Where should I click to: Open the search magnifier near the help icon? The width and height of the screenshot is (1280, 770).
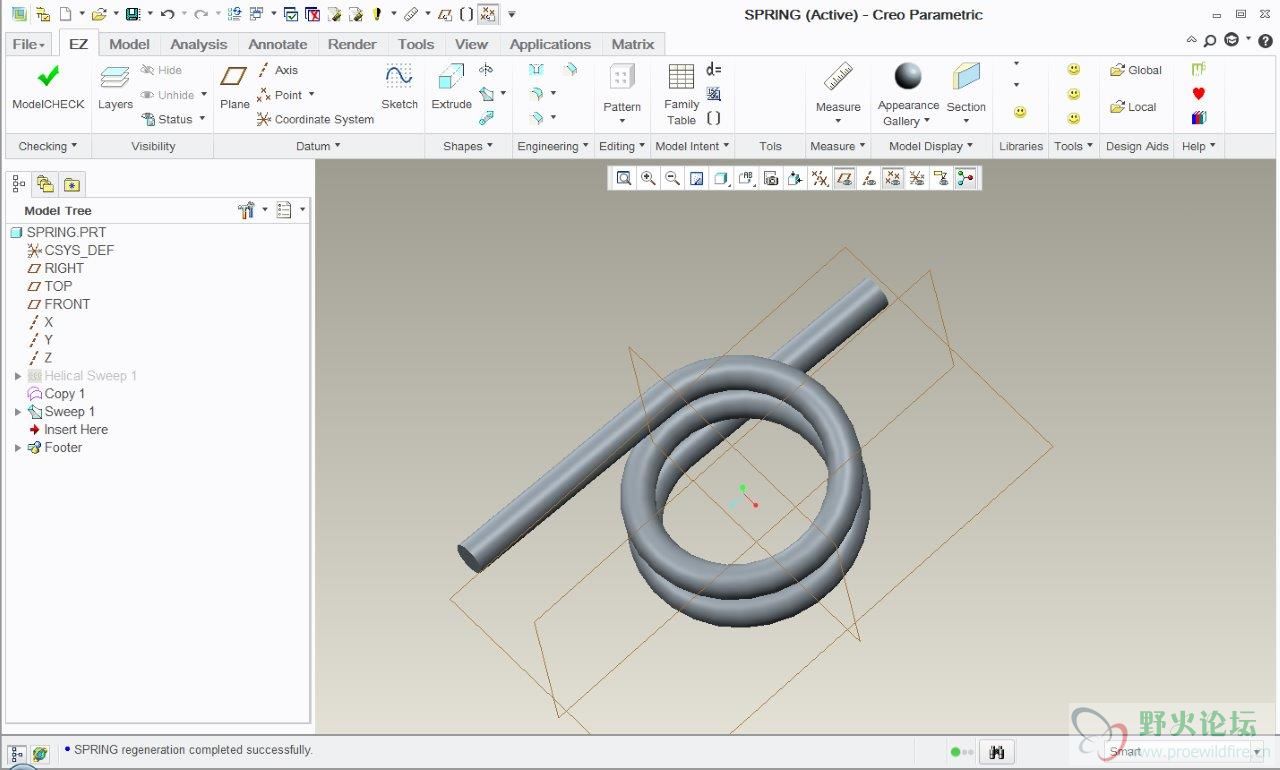point(1210,41)
